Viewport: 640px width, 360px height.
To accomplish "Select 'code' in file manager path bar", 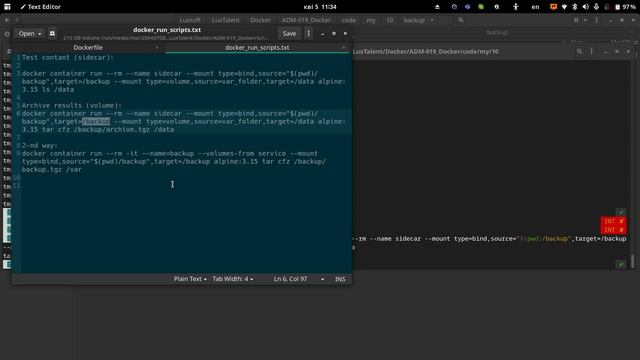I will point(349,20).
